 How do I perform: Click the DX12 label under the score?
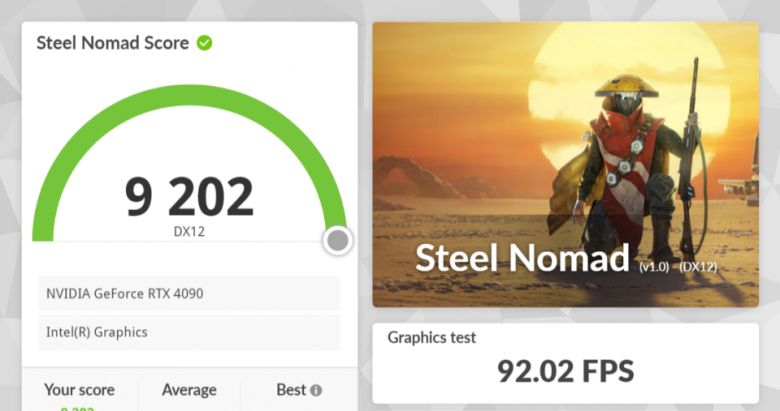click(x=189, y=231)
